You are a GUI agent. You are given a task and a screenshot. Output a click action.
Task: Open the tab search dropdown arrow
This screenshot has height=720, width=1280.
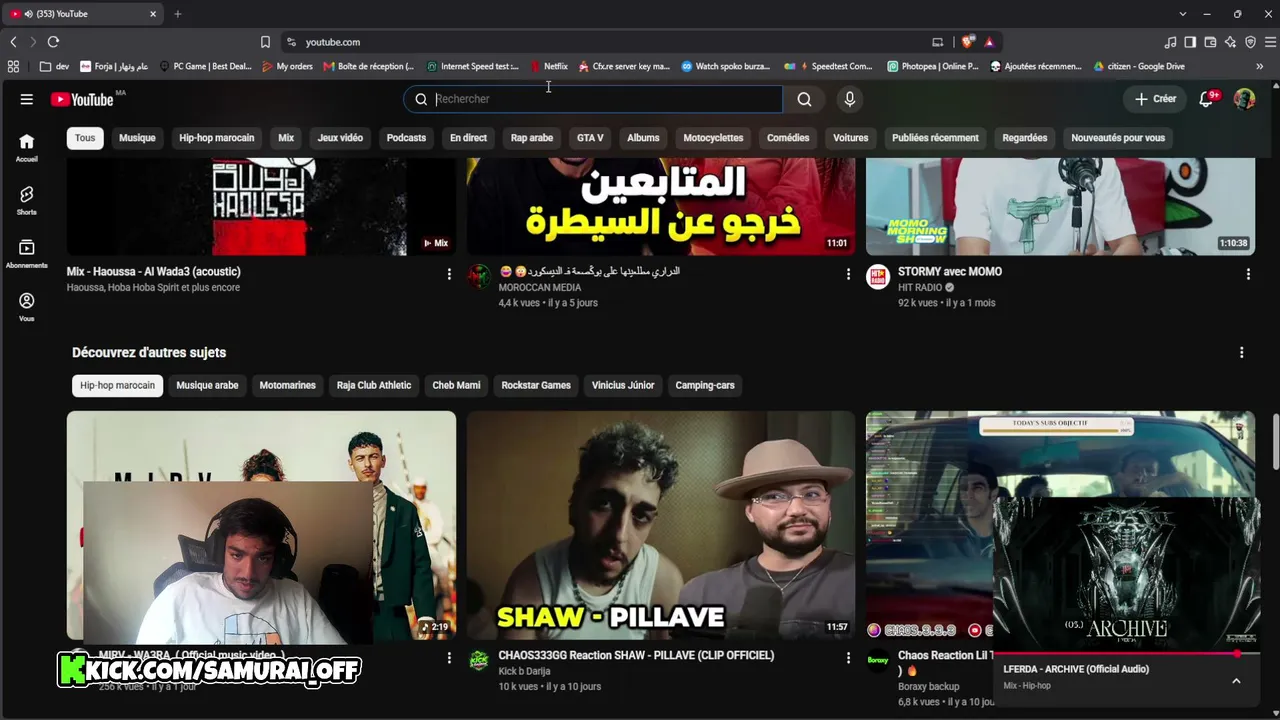click(x=1183, y=14)
